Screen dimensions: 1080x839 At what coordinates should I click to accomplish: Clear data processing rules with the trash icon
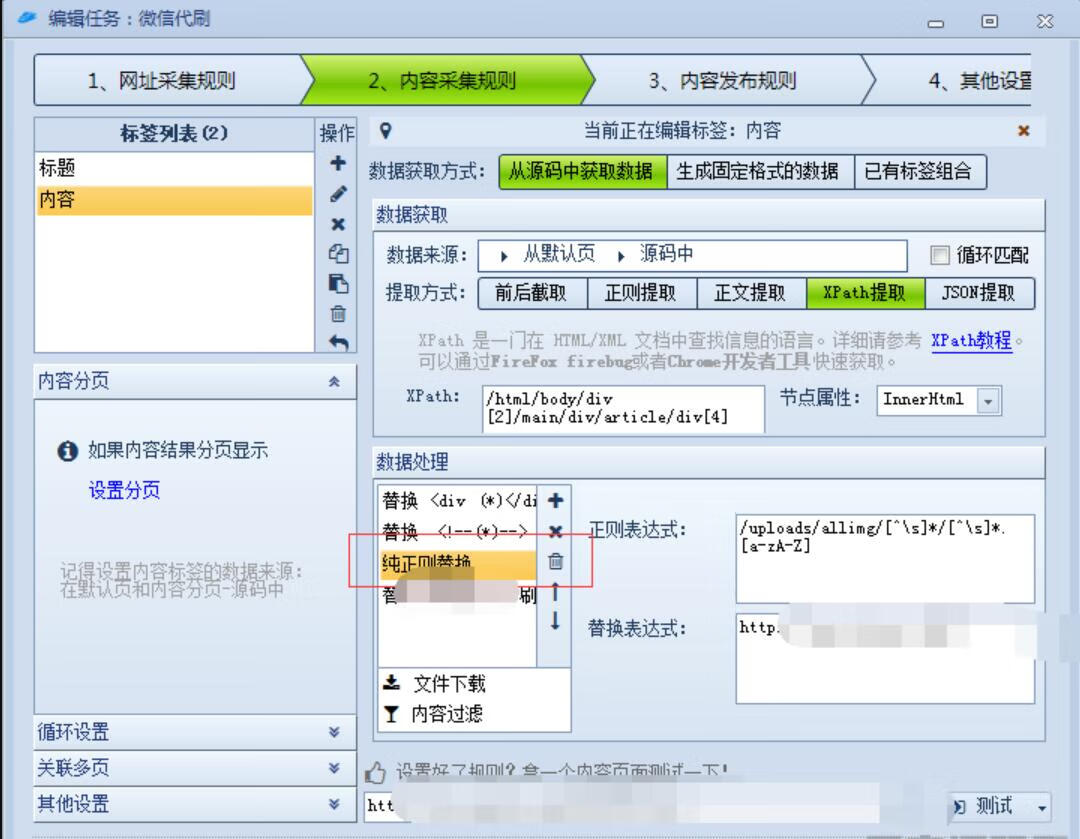click(x=555, y=561)
